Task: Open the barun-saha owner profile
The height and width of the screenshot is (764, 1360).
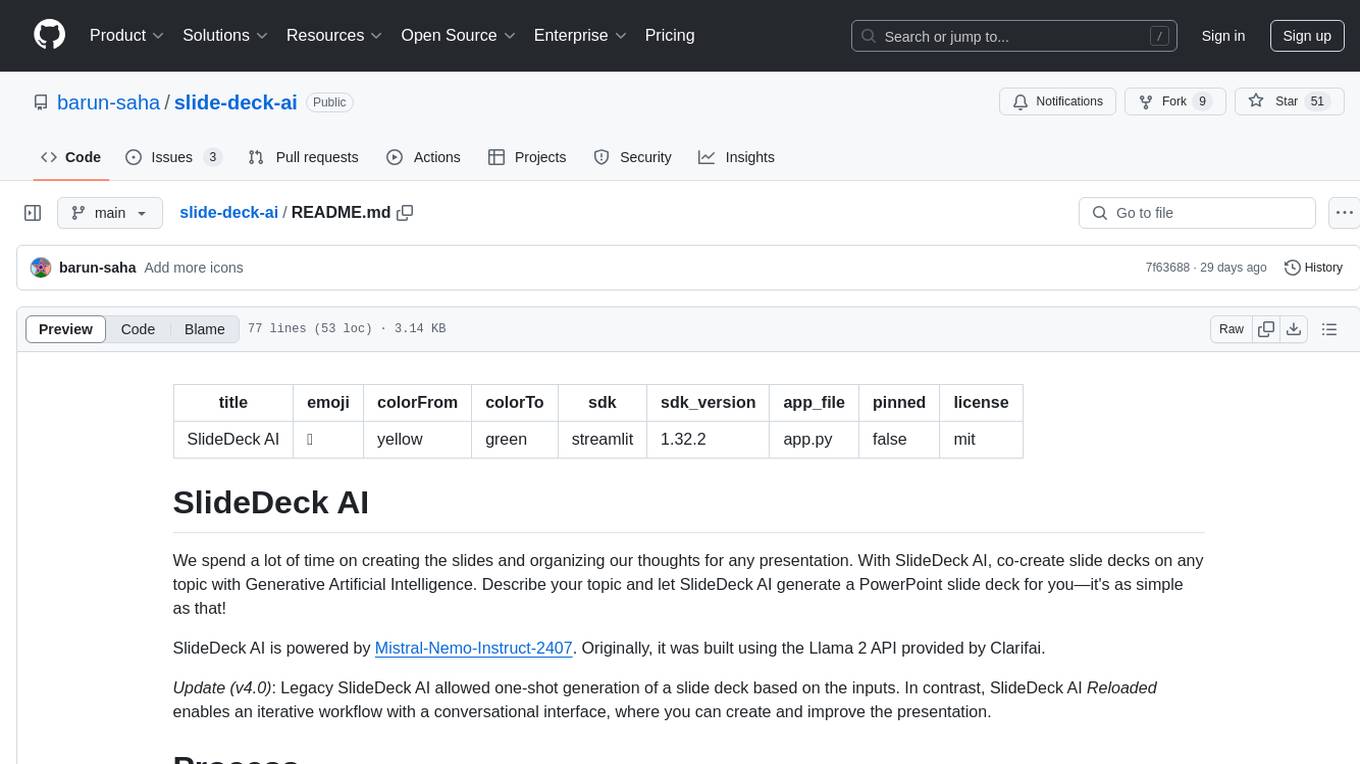Action: (x=108, y=102)
